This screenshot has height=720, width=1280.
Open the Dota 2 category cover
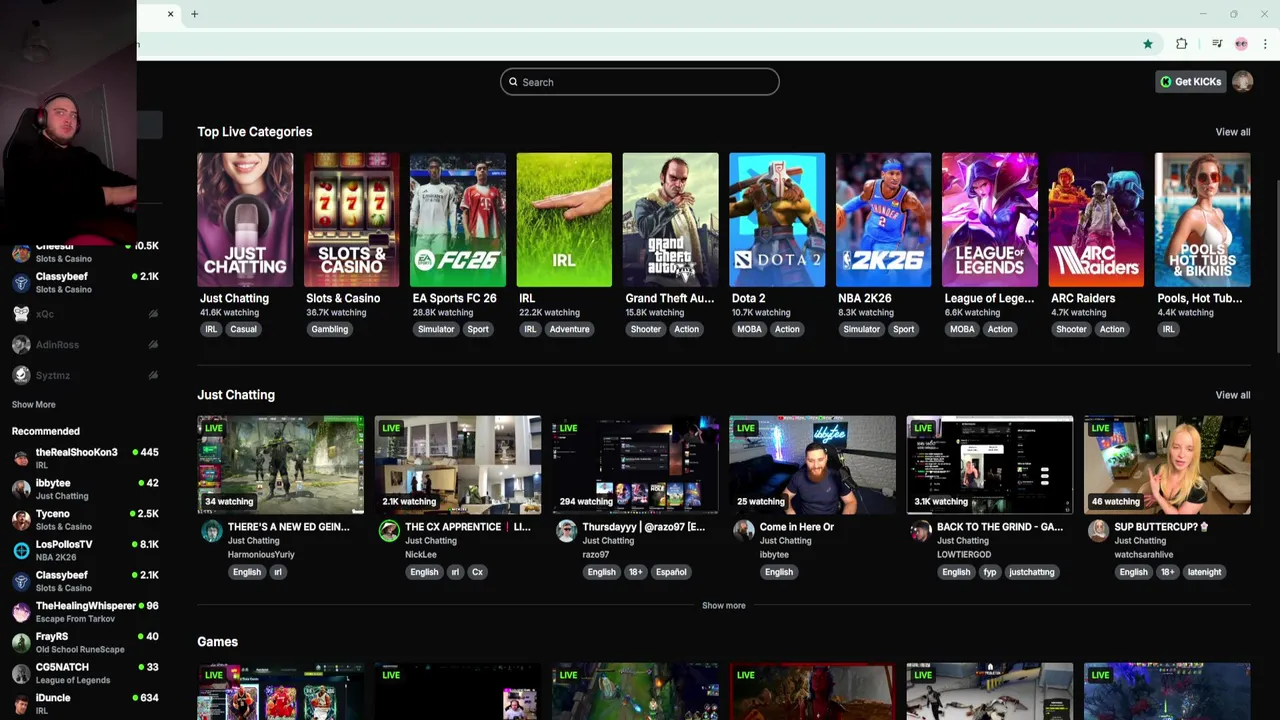[777, 220]
